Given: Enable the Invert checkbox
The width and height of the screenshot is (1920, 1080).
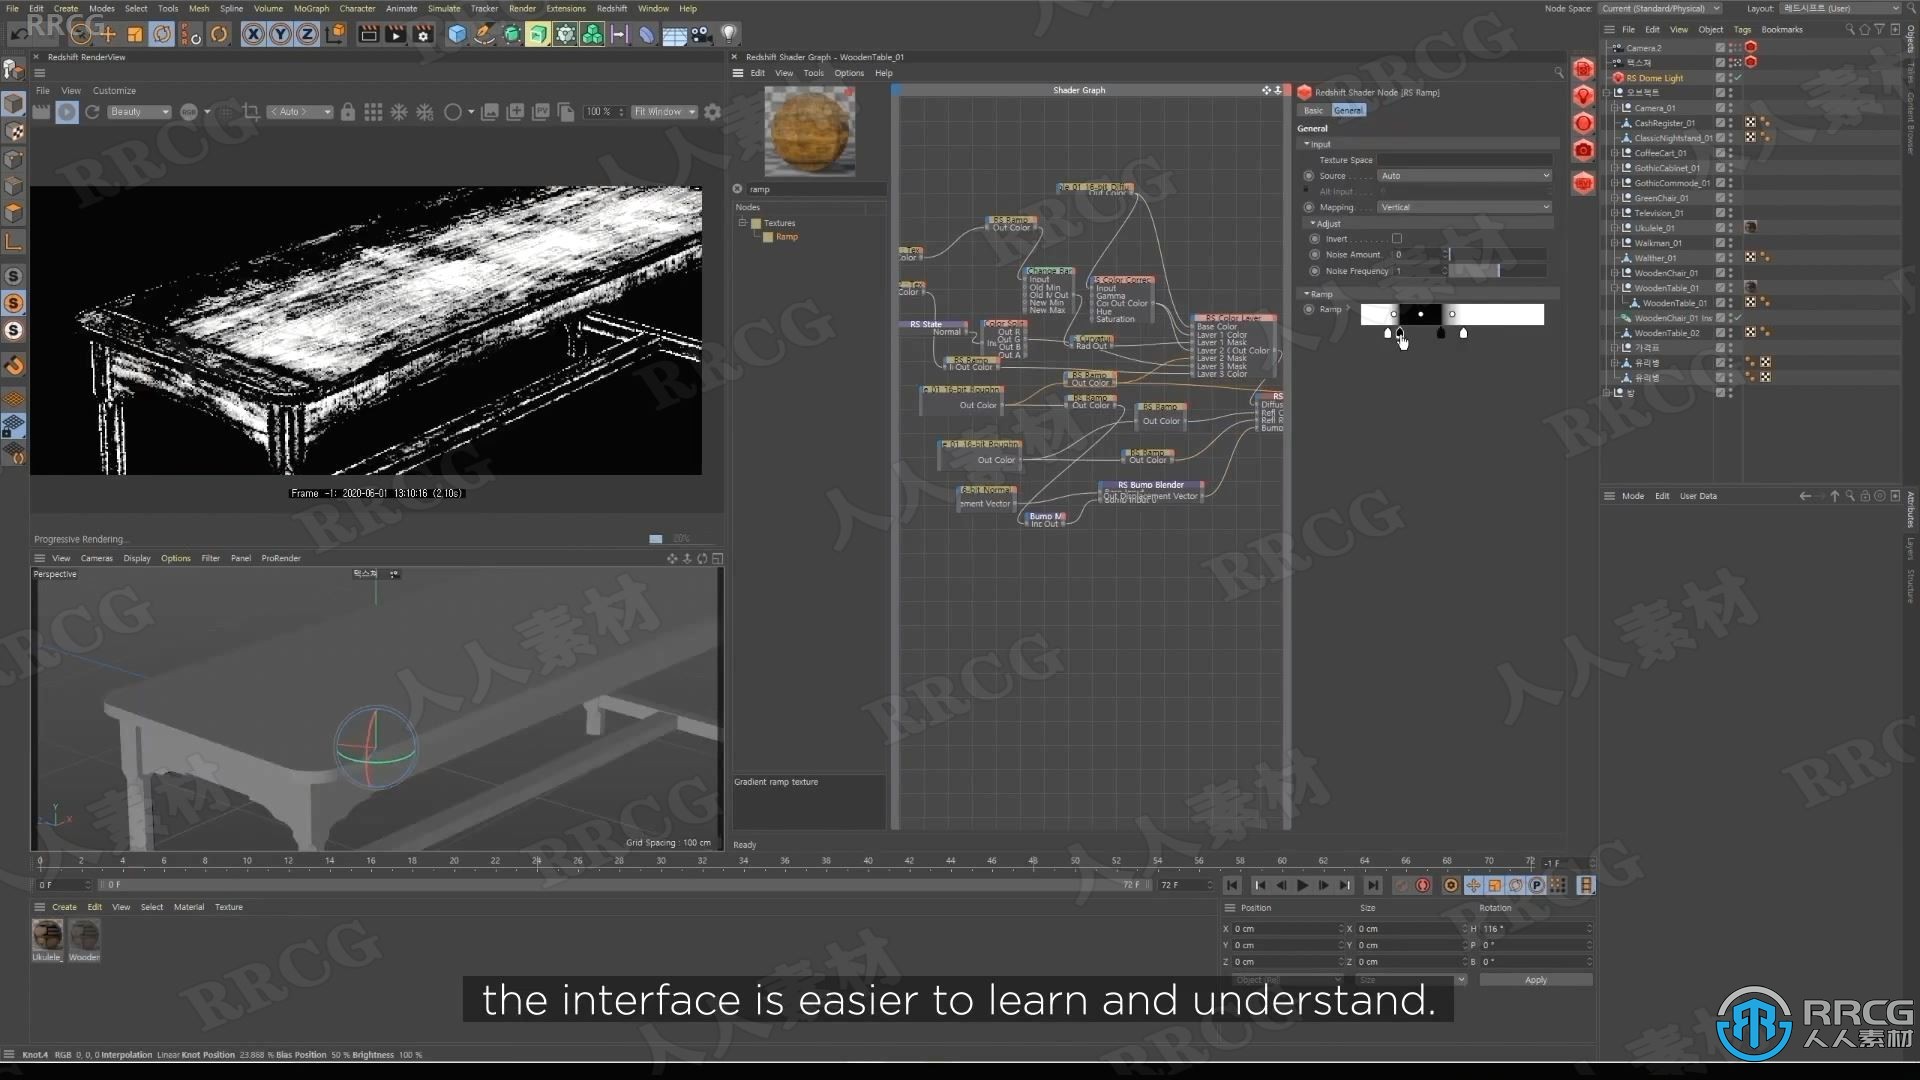Looking at the screenshot, I should tap(1397, 239).
